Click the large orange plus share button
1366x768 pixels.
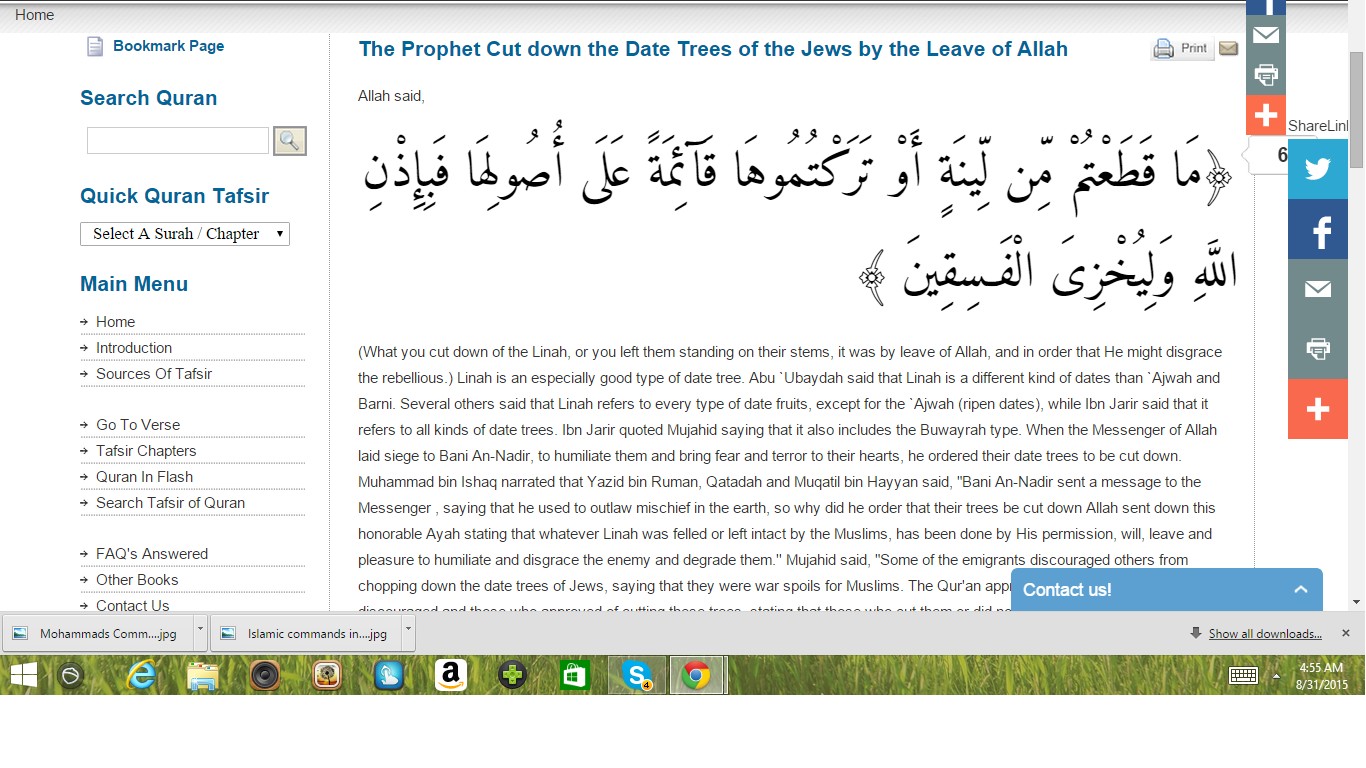tap(1318, 409)
